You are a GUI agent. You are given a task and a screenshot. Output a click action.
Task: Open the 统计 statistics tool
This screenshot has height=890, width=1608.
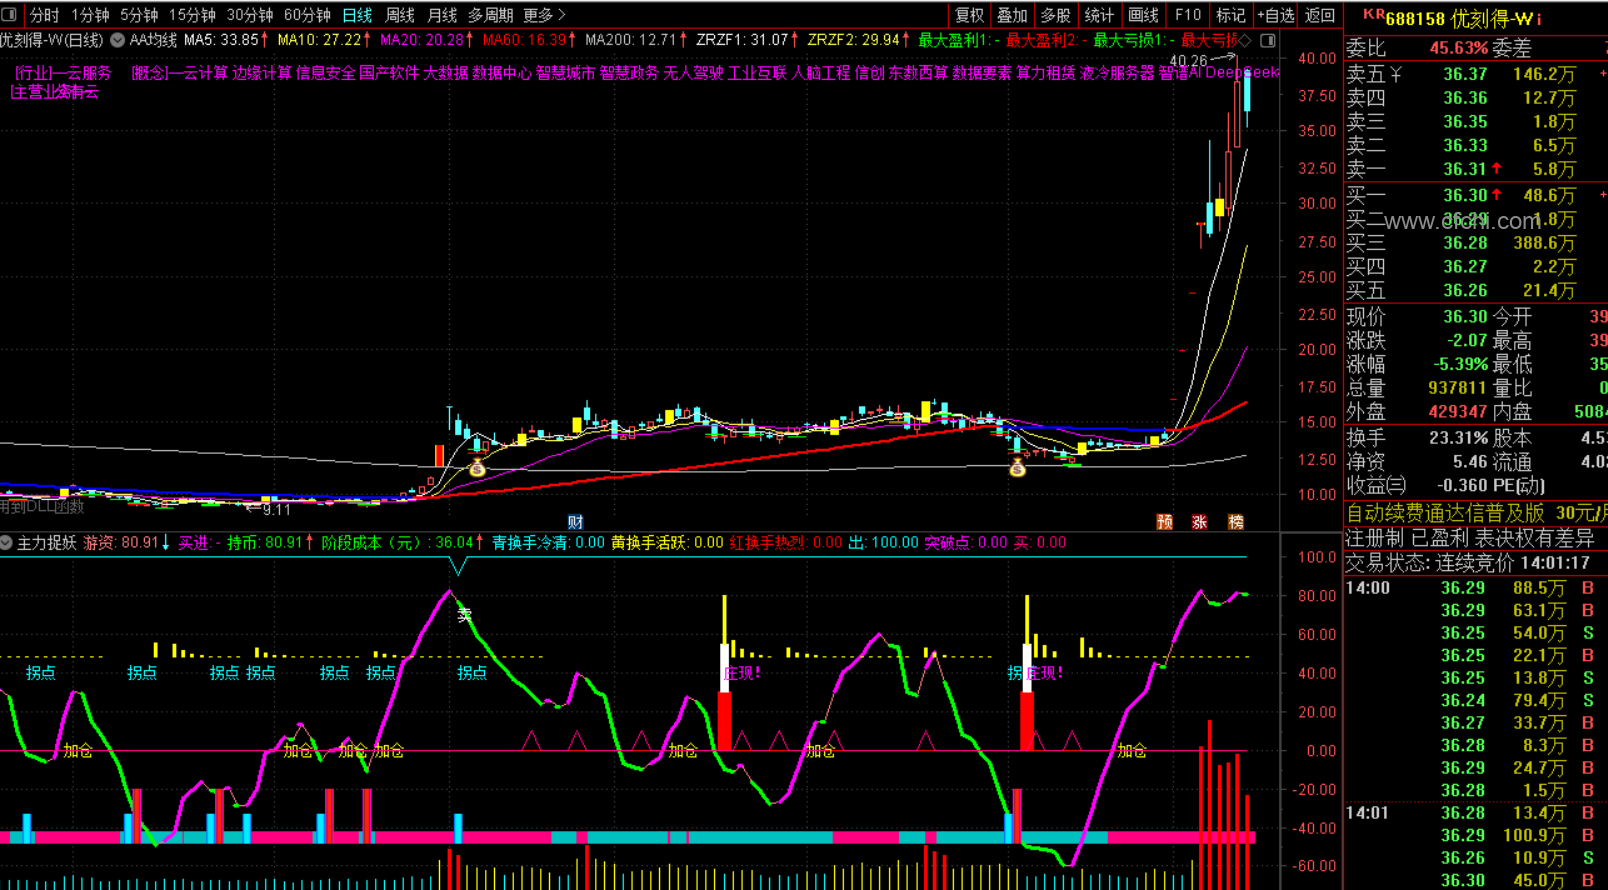click(x=1099, y=15)
